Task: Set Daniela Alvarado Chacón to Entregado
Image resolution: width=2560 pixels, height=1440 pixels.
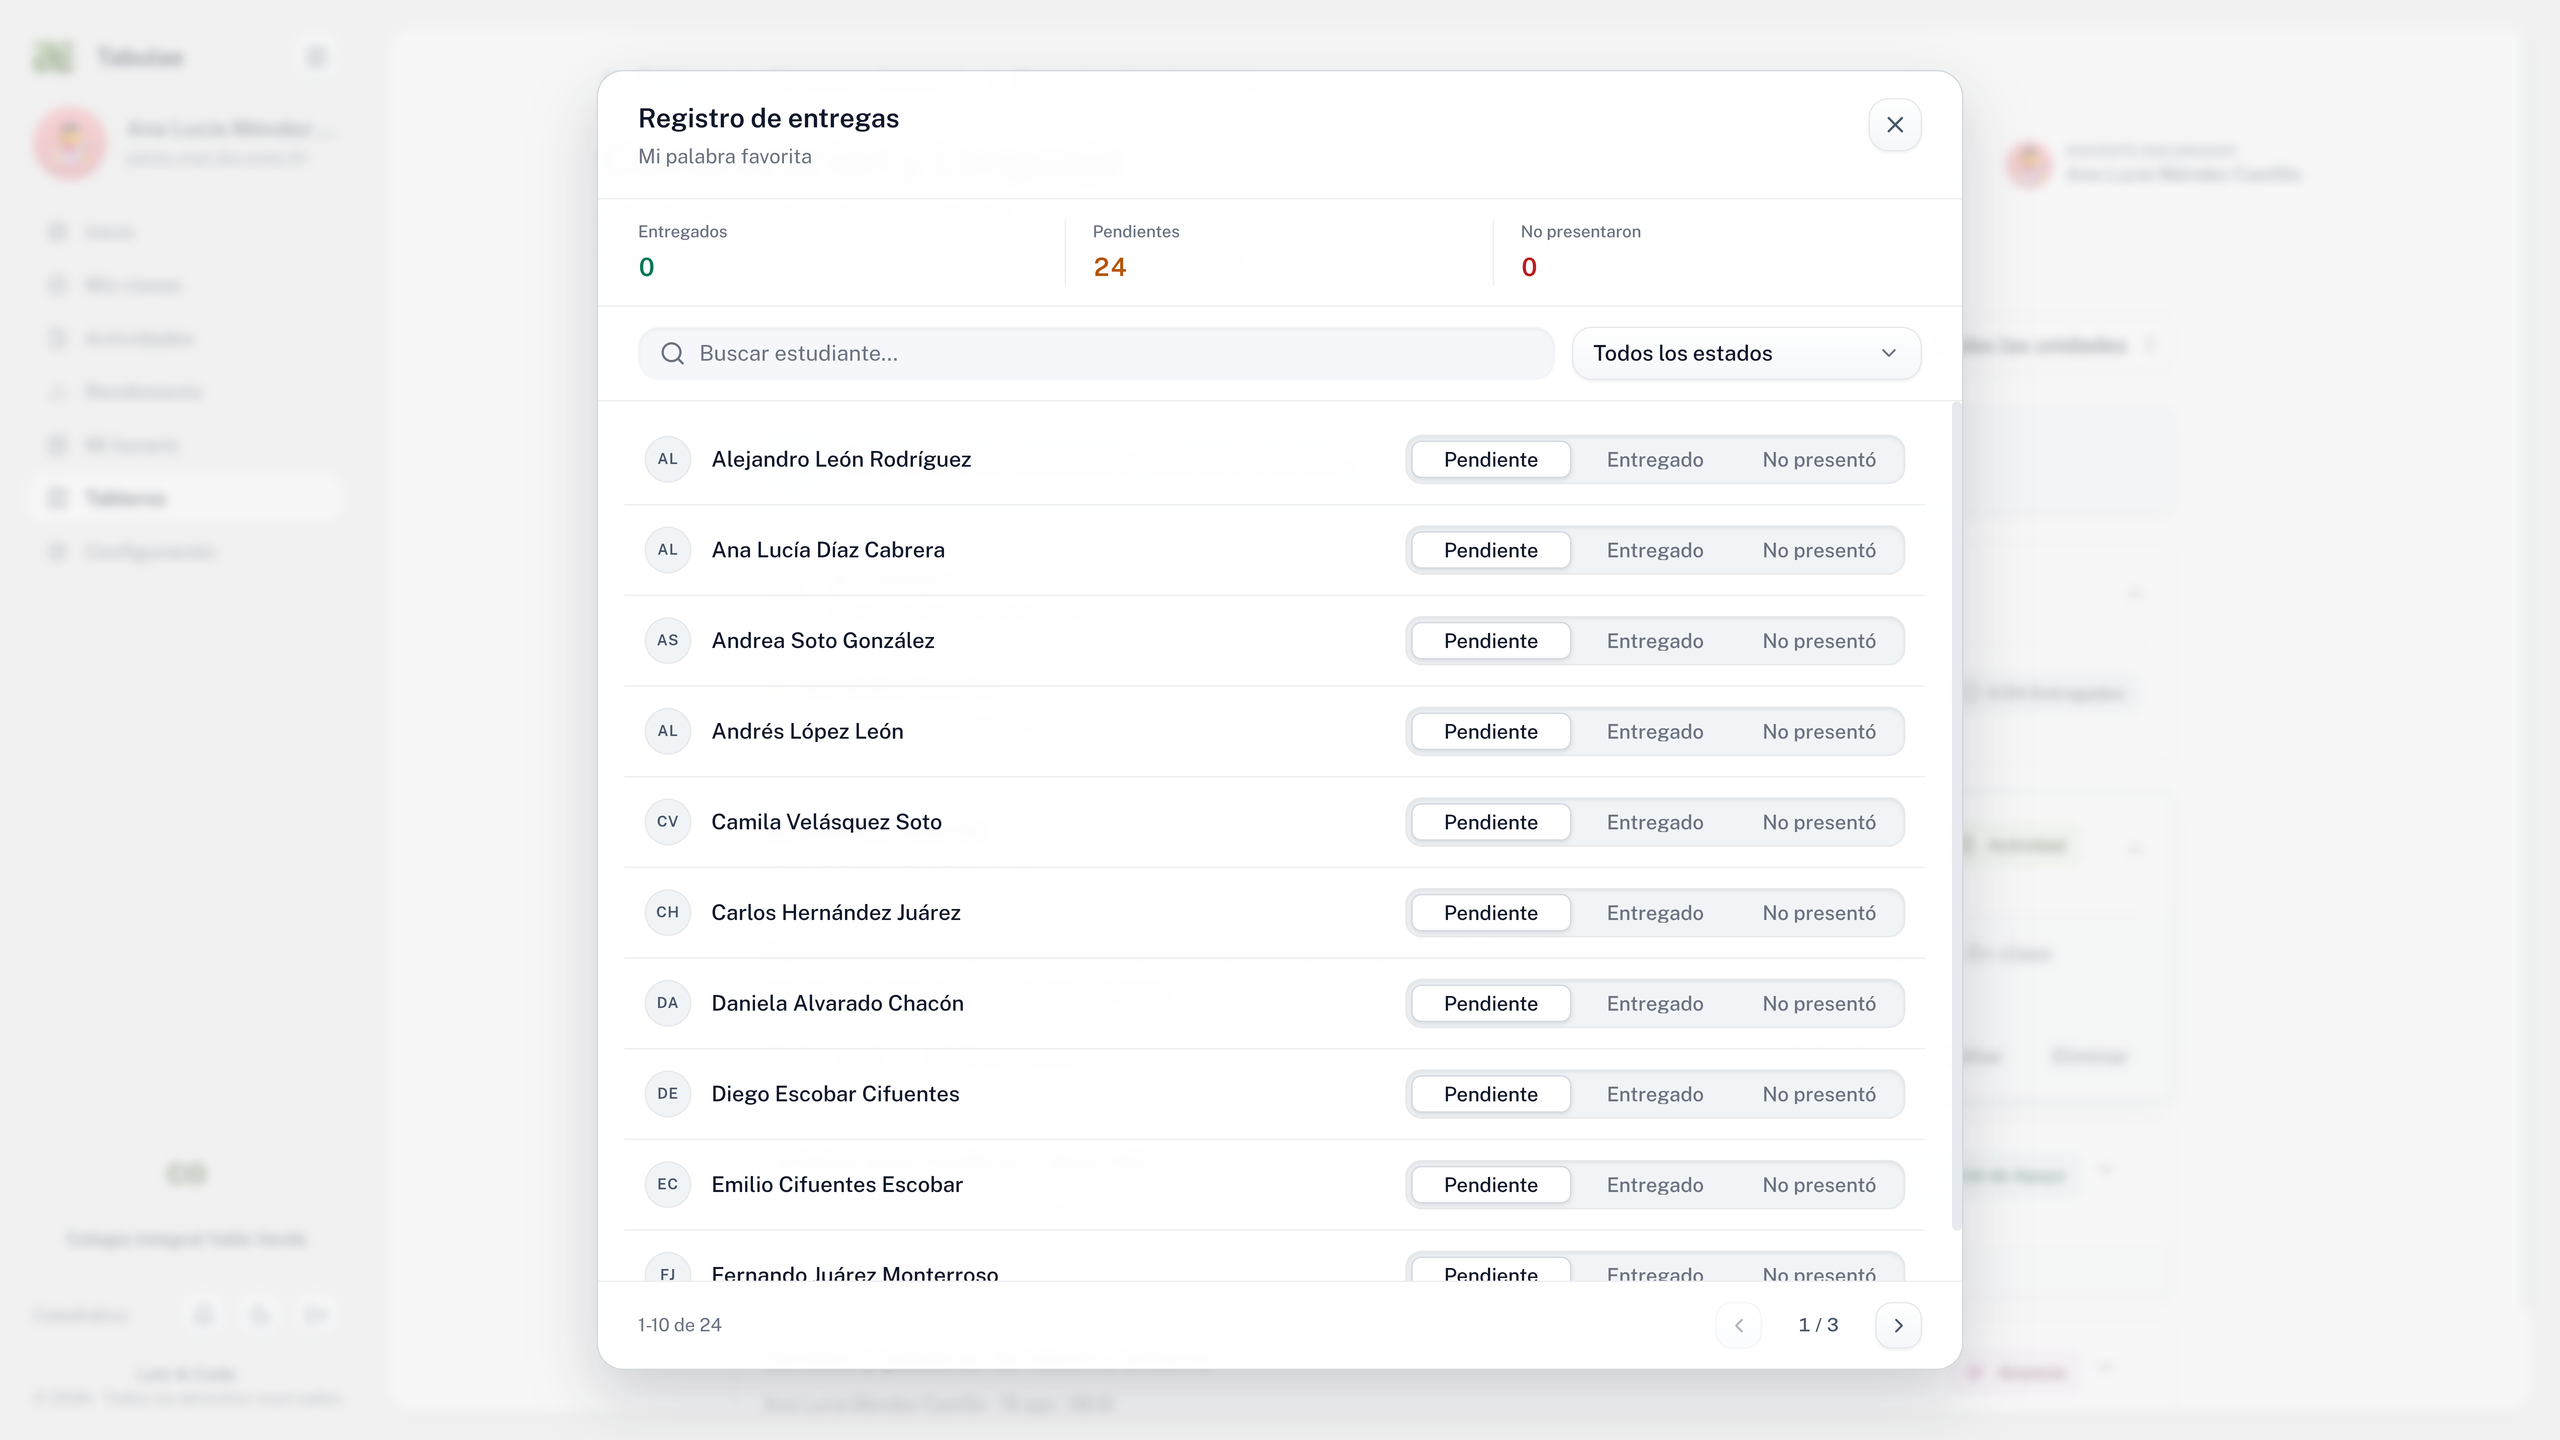Action: point(1655,1003)
